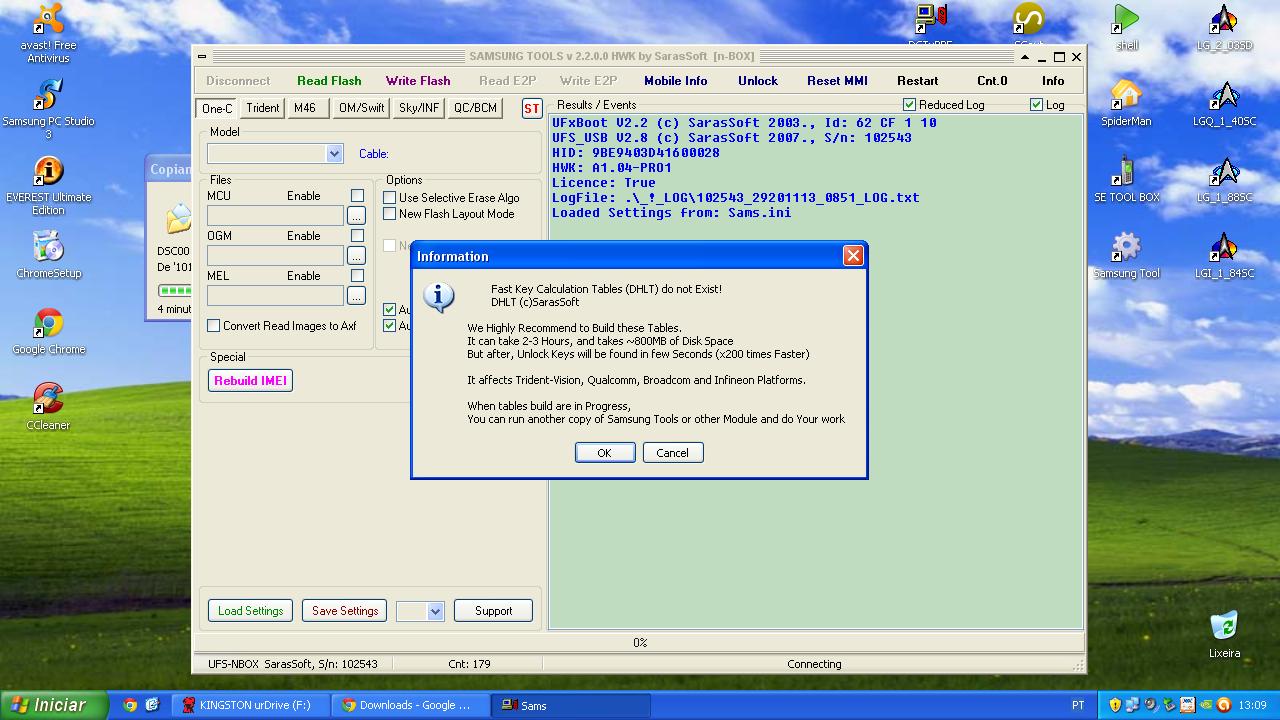Click the yellow shield tray icon
1280x720 pixels.
tap(1115, 705)
